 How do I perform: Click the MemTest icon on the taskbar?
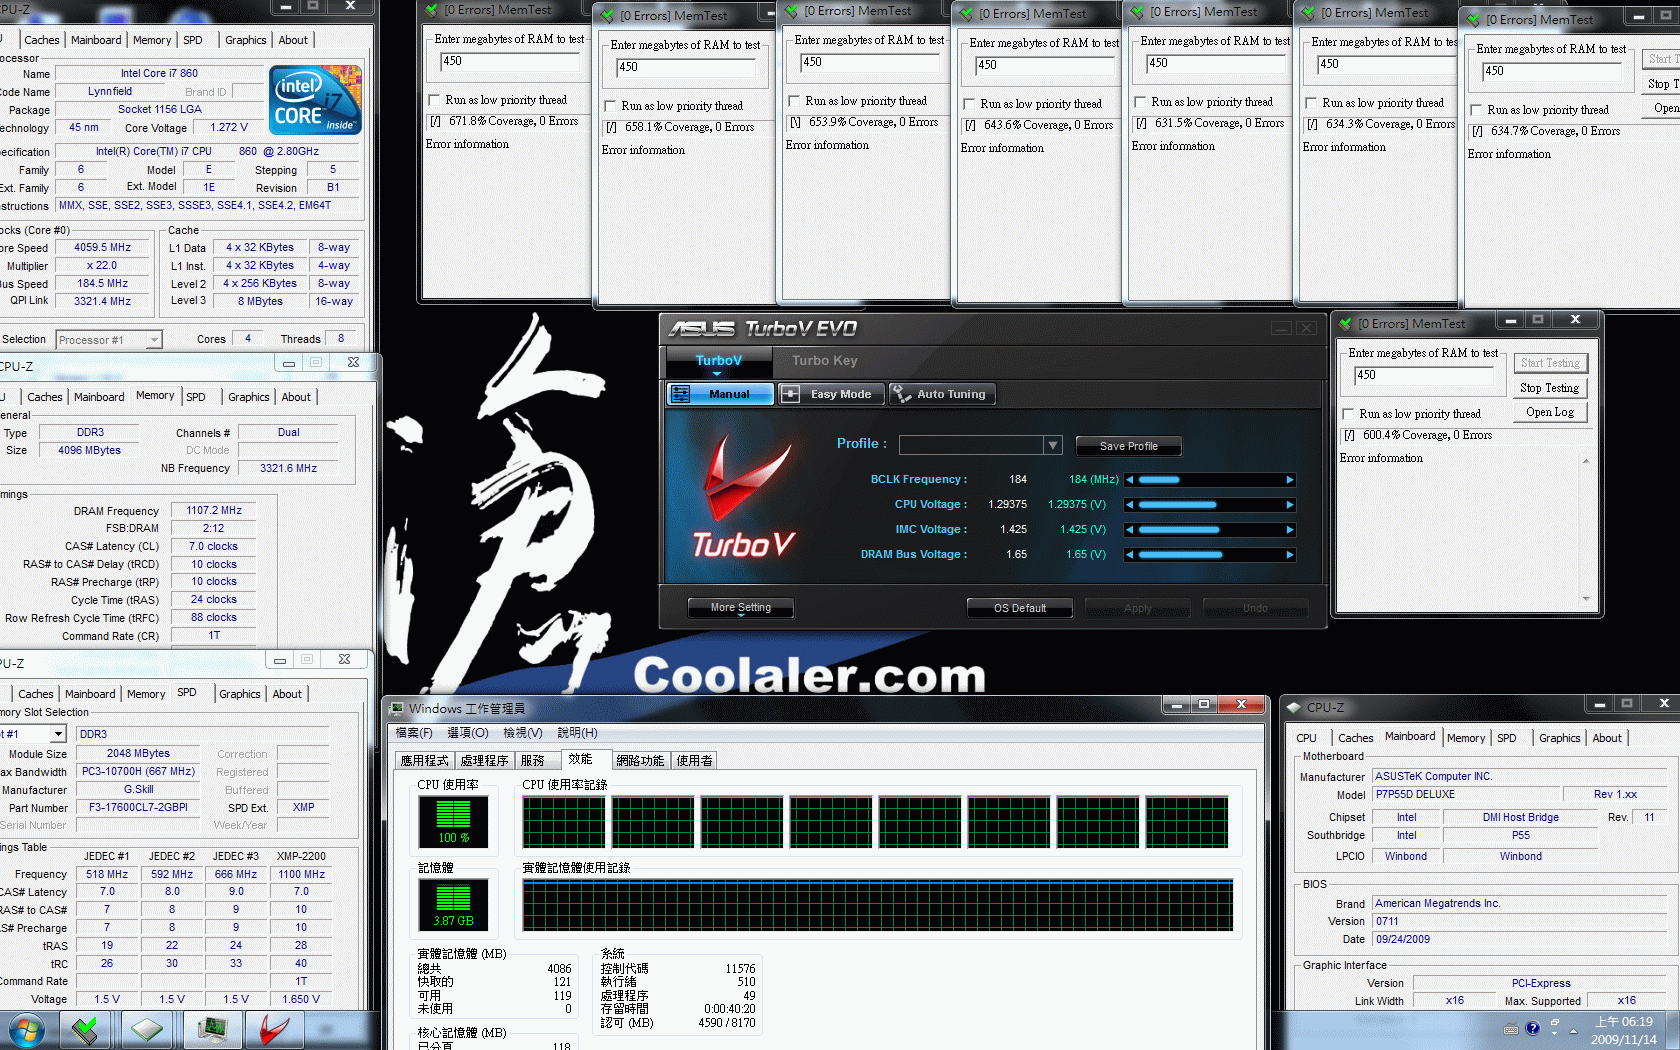pyautogui.click(x=86, y=1029)
